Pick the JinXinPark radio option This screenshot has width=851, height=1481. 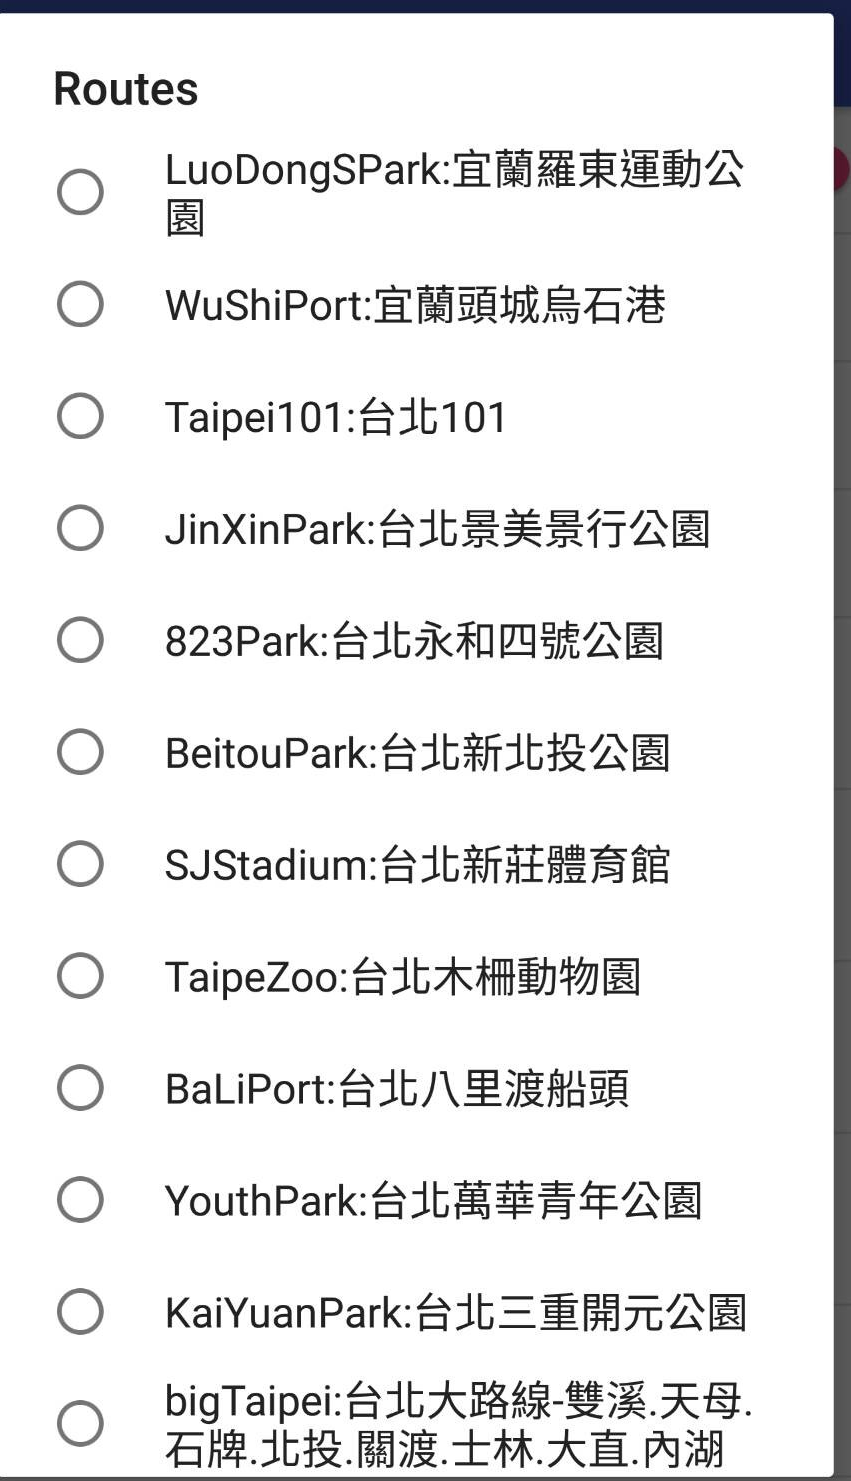click(x=80, y=528)
